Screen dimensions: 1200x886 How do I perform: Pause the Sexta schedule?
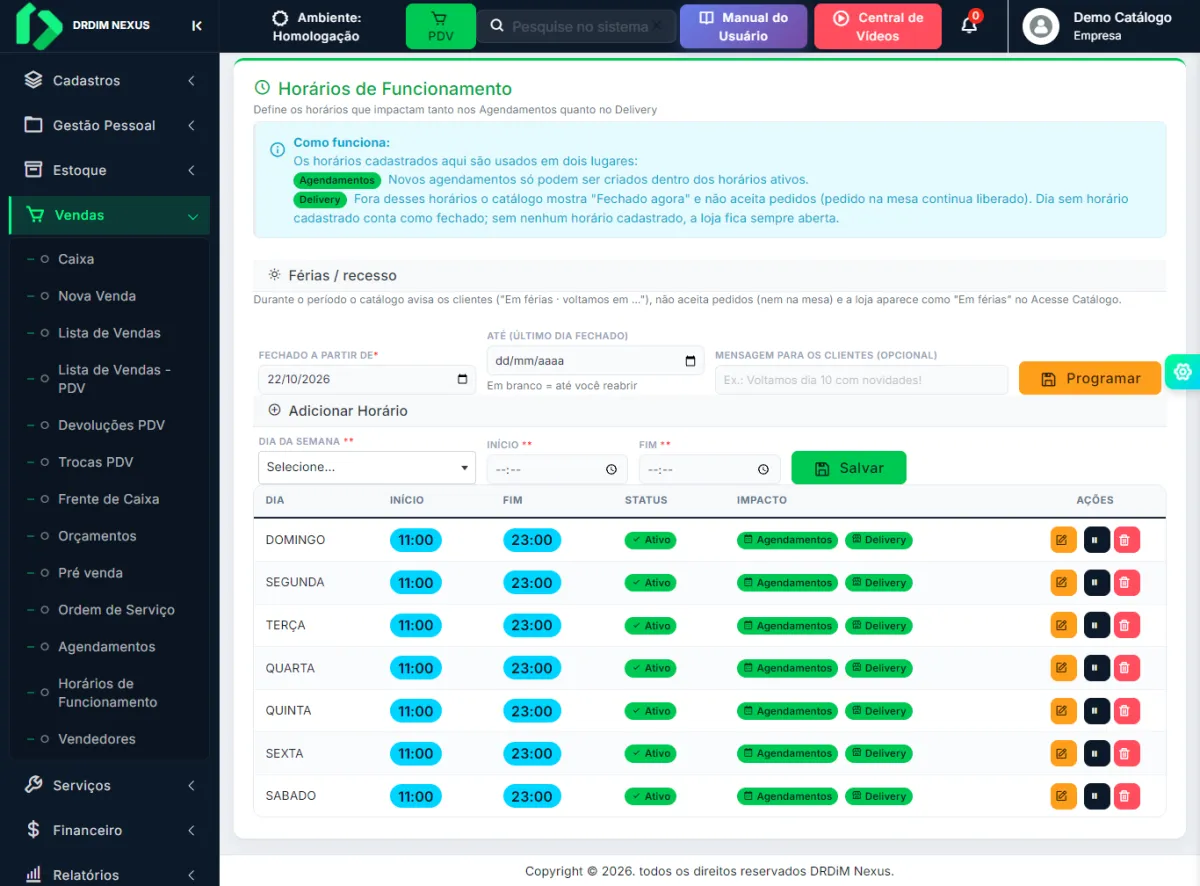pyautogui.click(x=1096, y=754)
